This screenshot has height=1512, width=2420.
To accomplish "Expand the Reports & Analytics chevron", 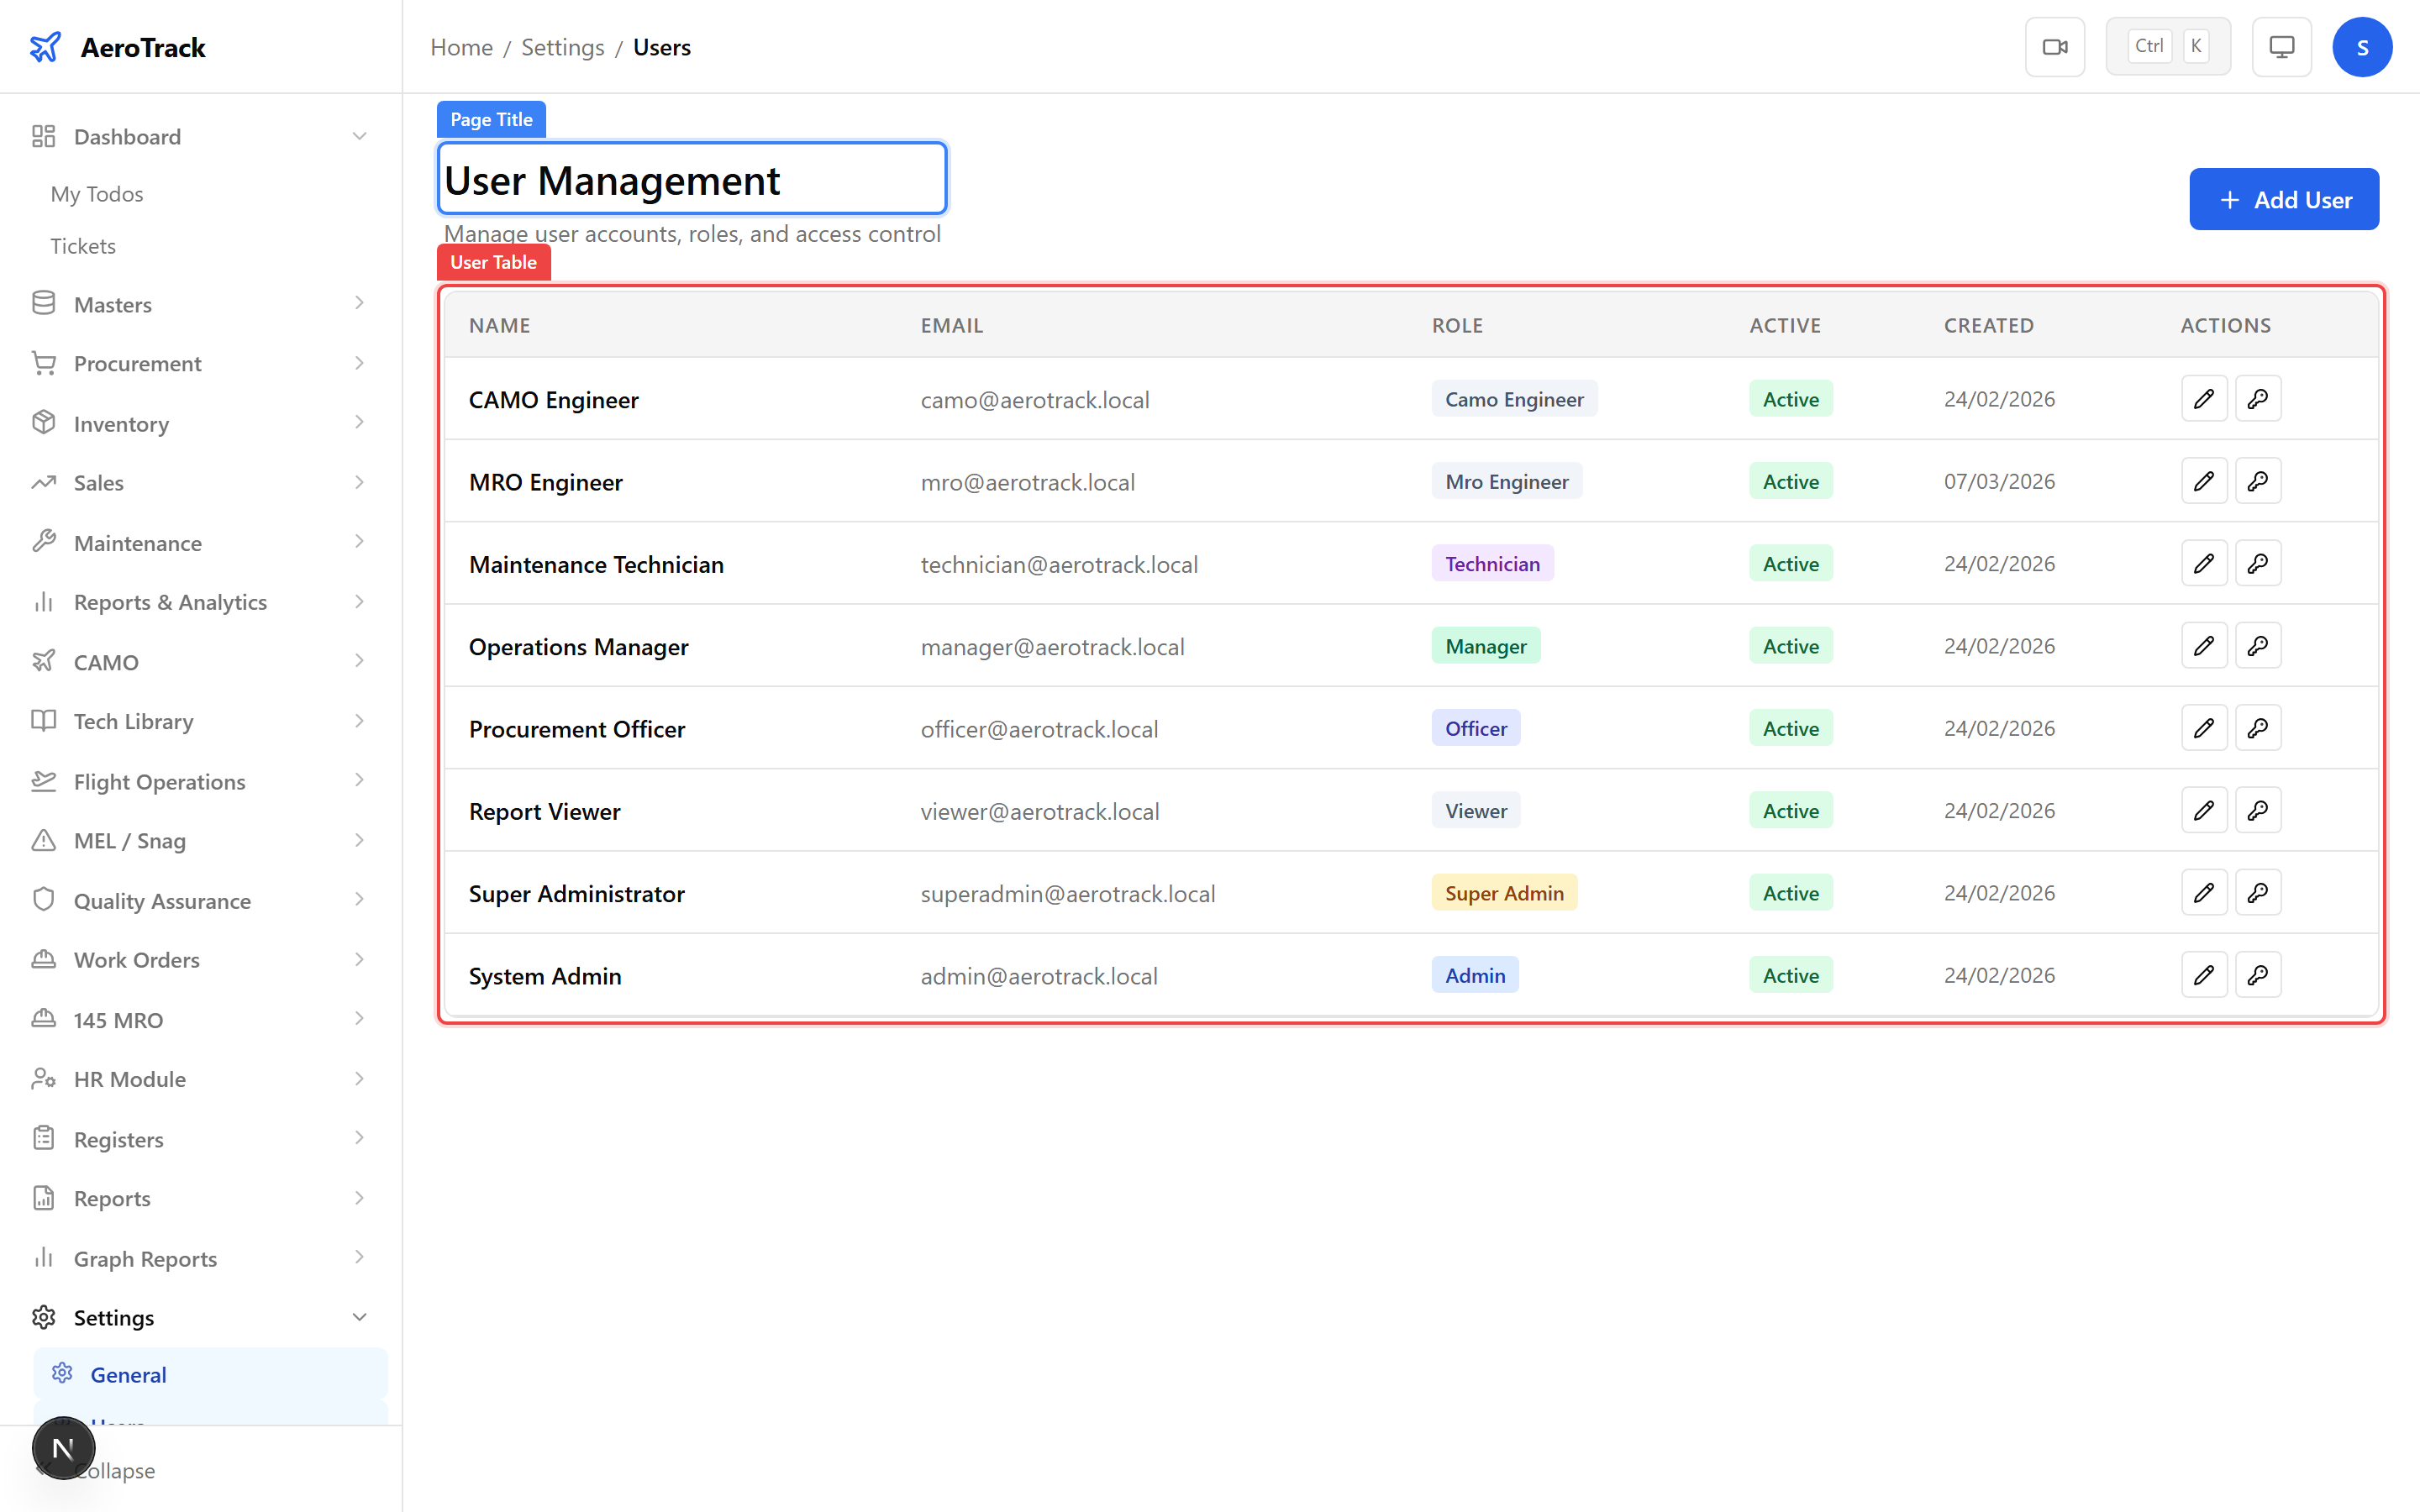I will pos(359,601).
